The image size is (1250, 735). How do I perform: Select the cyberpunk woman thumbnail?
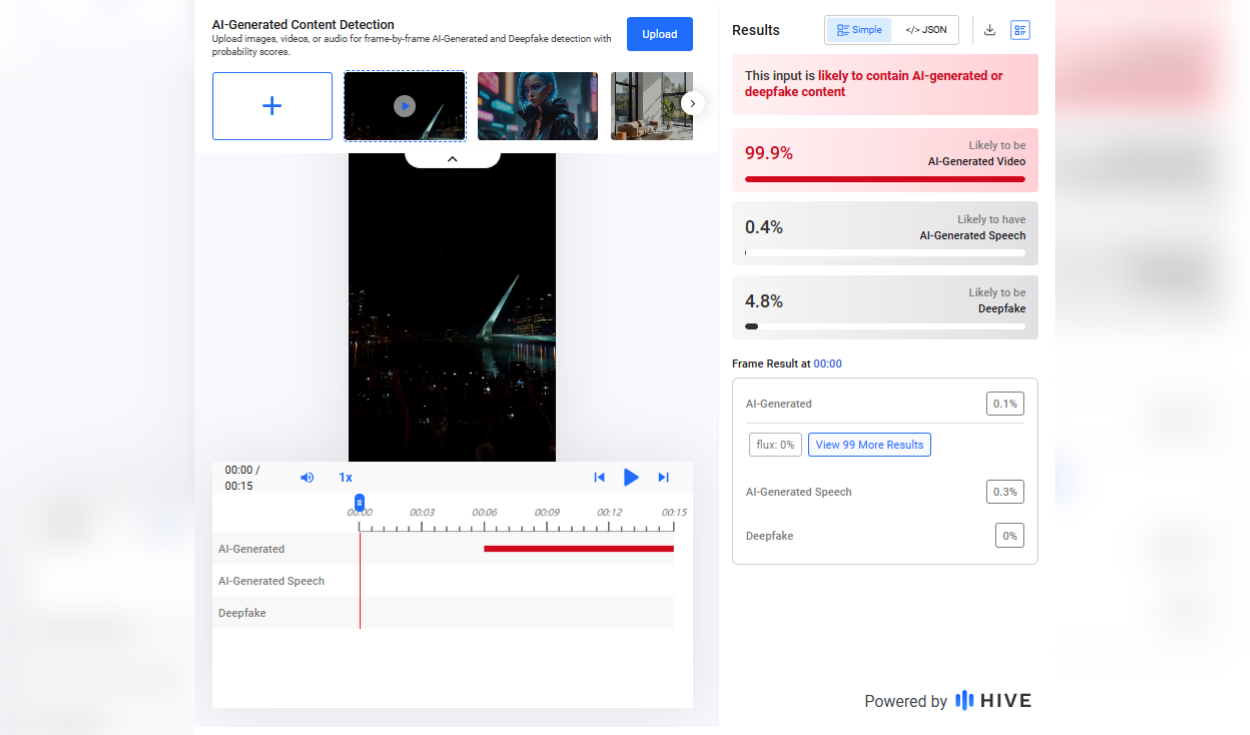point(538,106)
